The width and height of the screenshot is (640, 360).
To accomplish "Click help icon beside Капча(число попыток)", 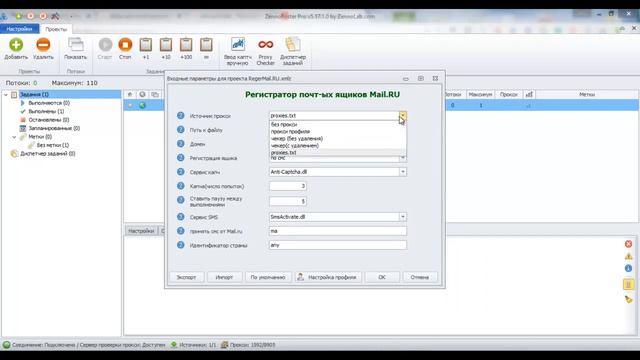I will click(x=181, y=186).
